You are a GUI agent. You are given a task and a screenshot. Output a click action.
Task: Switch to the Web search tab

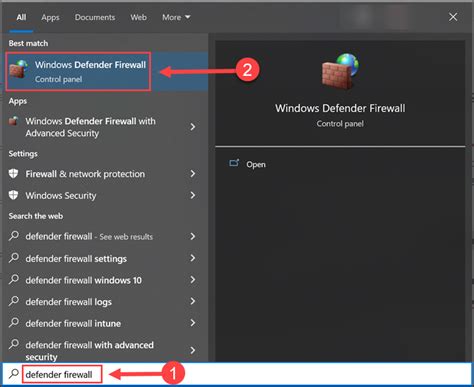pyautogui.click(x=138, y=17)
